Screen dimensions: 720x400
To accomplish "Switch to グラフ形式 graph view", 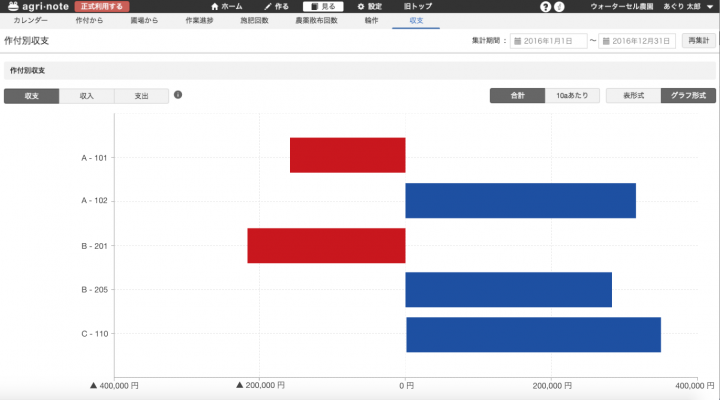I will pyautogui.click(x=688, y=96).
